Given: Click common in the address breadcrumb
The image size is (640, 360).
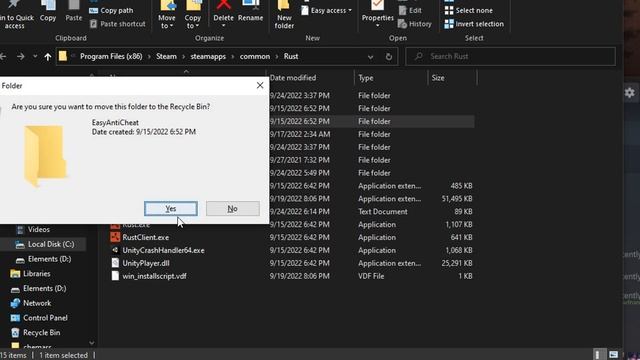Looking at the screenshot, I should point(255,56).
